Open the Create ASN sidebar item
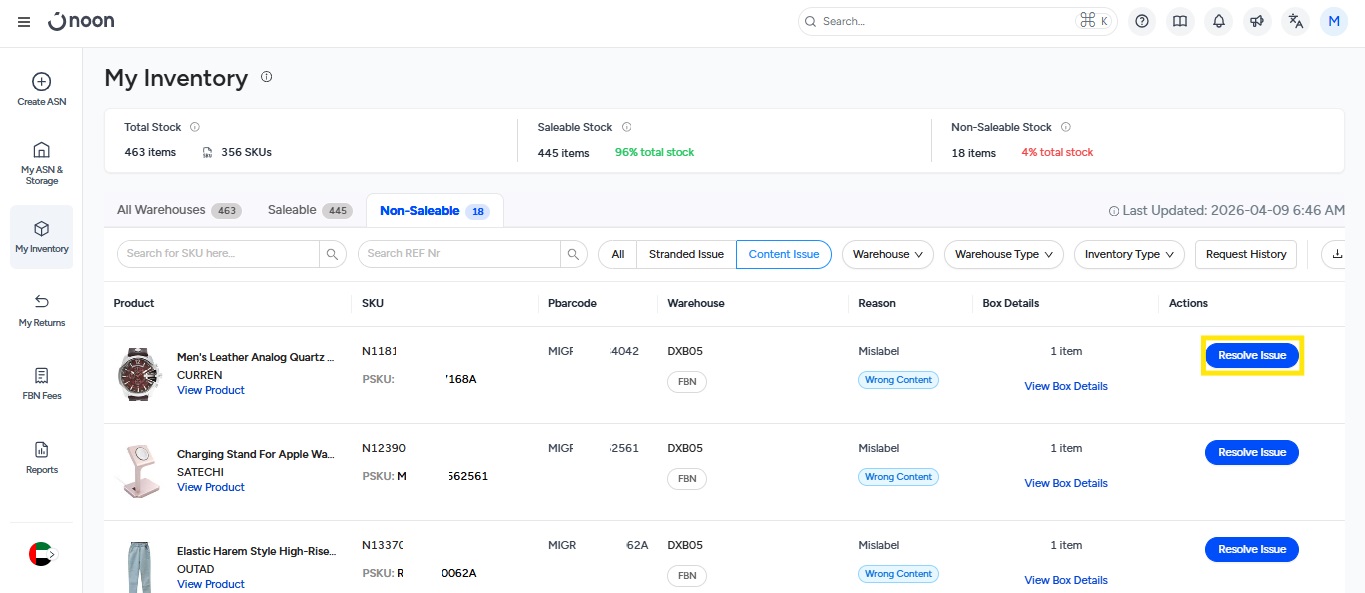1365x593 pixels. (x=42, y=89)
